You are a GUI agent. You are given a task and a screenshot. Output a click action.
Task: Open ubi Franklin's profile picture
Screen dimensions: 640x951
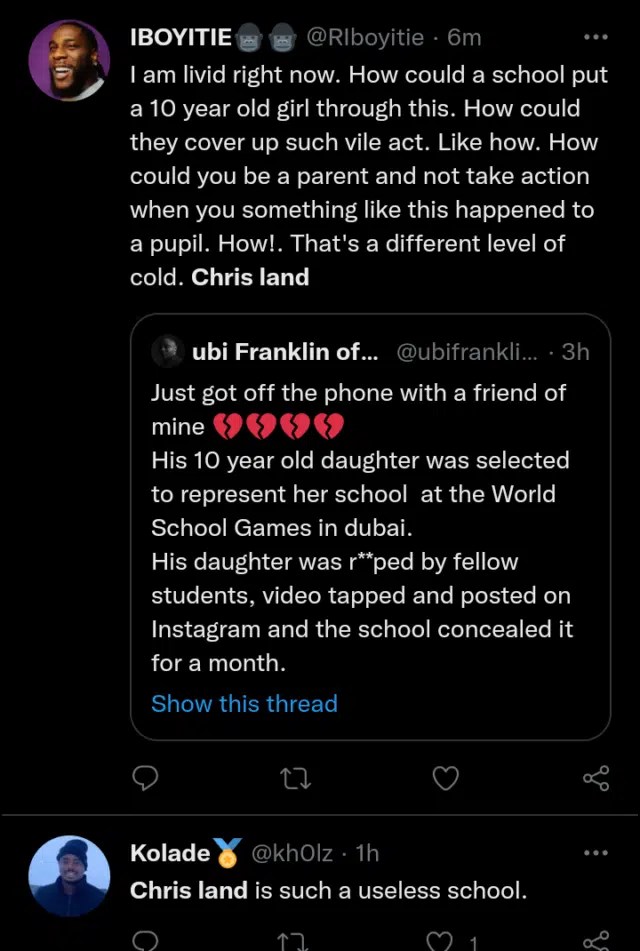pyautogui.click(x=168, y=351)
